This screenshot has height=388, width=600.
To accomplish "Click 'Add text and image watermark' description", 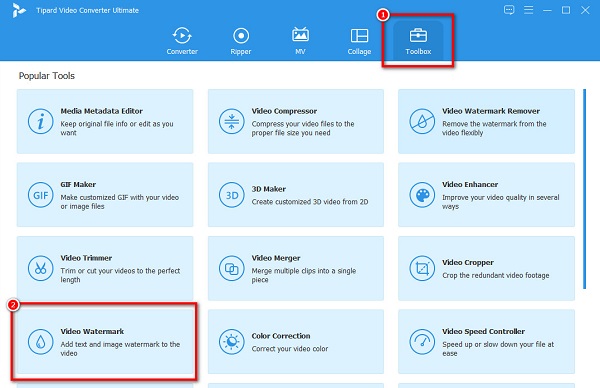I will click(120, 349).
